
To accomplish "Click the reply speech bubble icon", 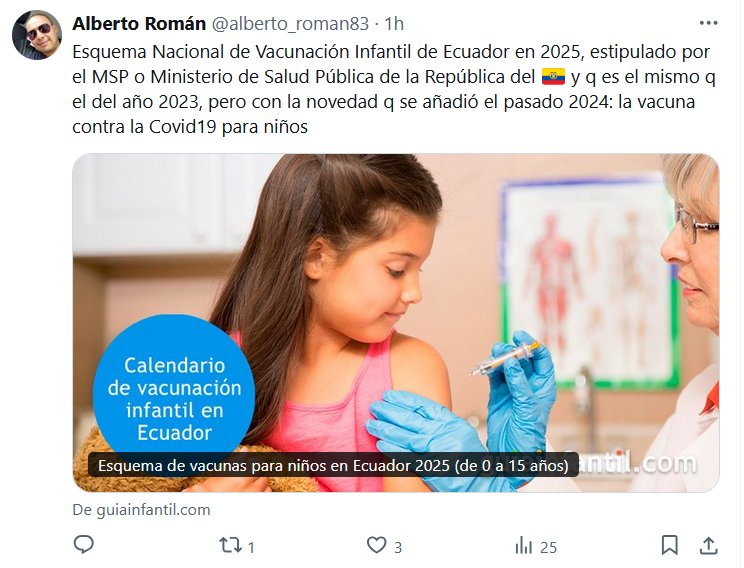I will [84, 545].
